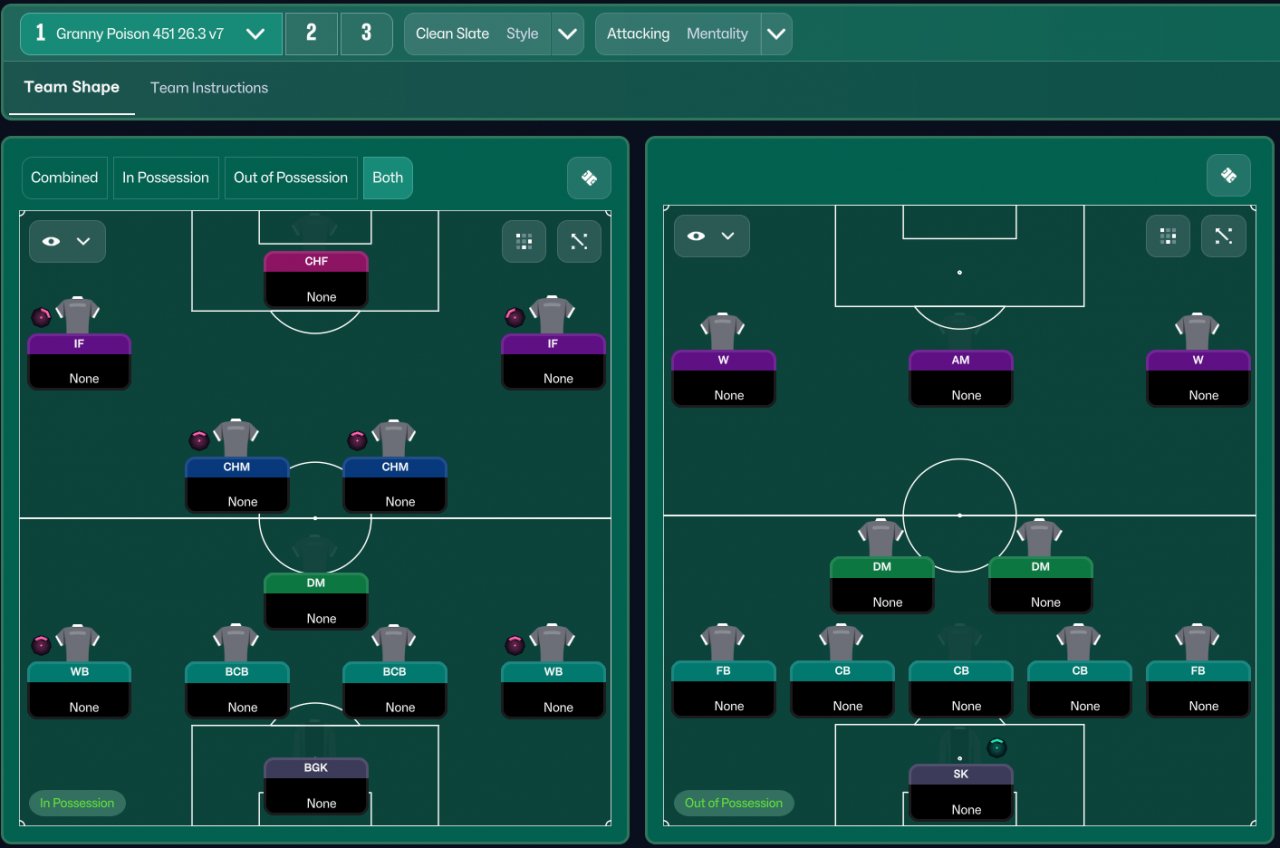Click the teal badge next to the SK goalkeeper

996,747
